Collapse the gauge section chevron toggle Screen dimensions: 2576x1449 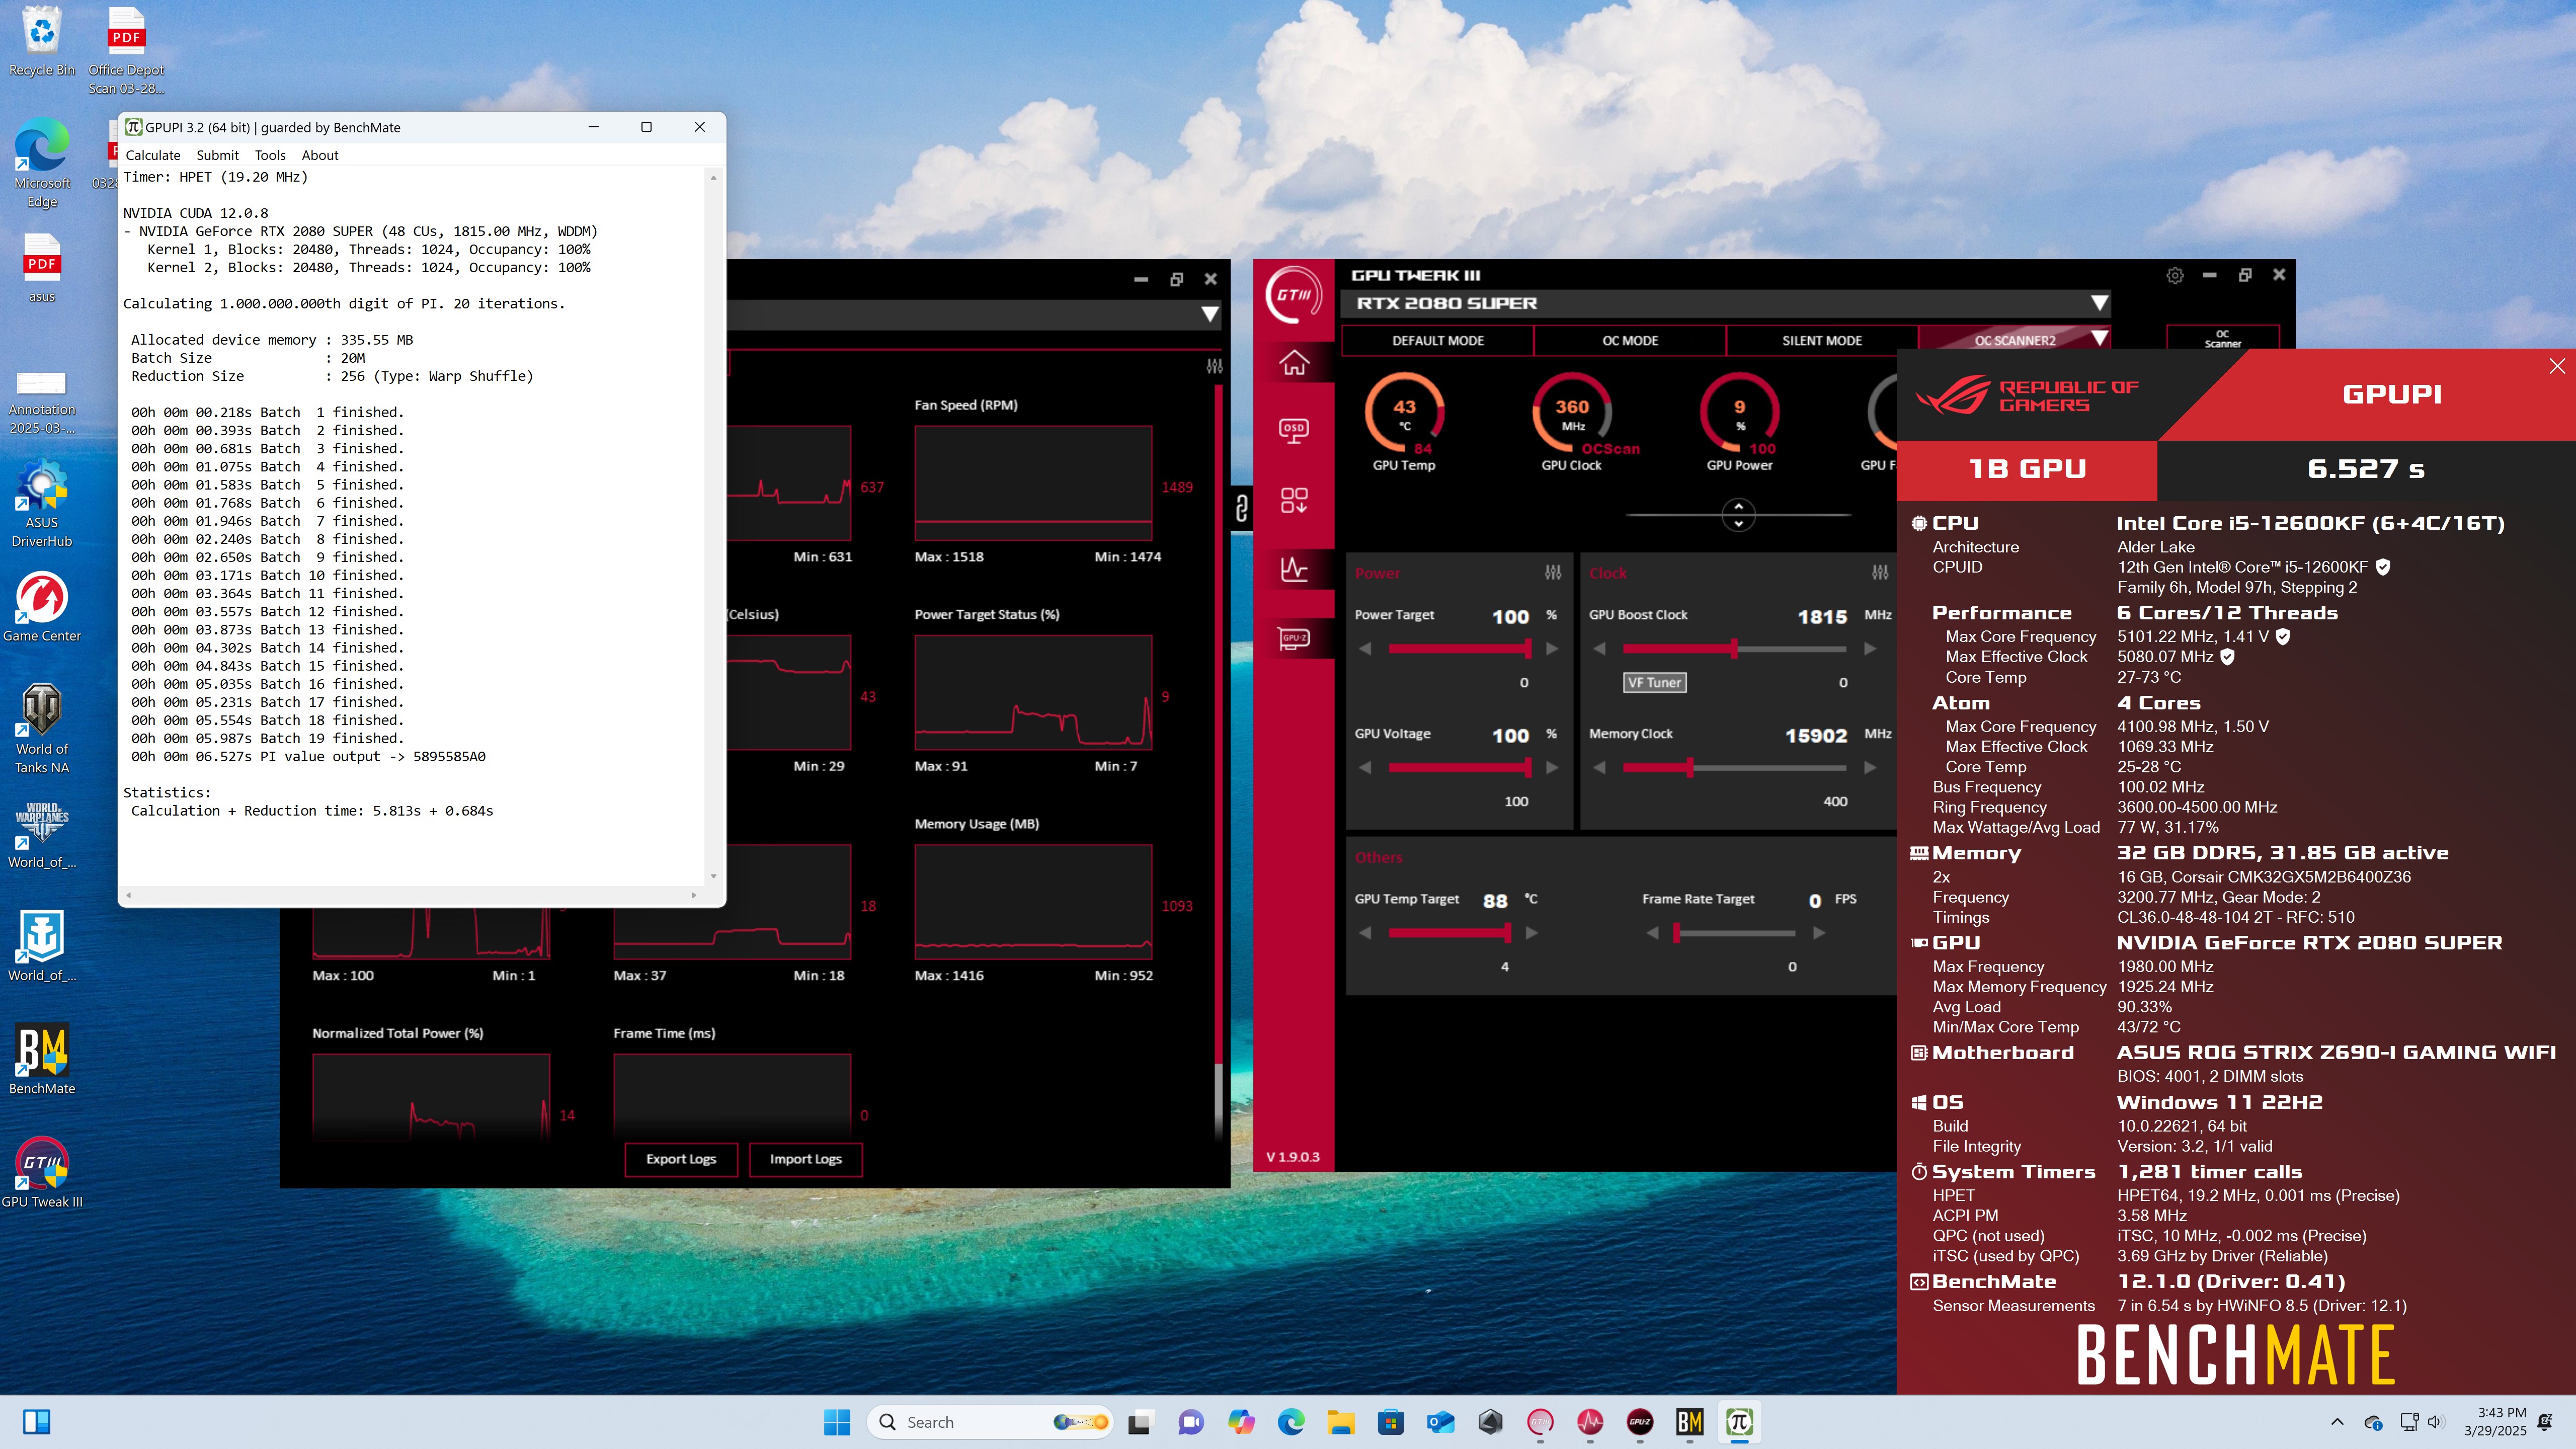point(1738,515)
